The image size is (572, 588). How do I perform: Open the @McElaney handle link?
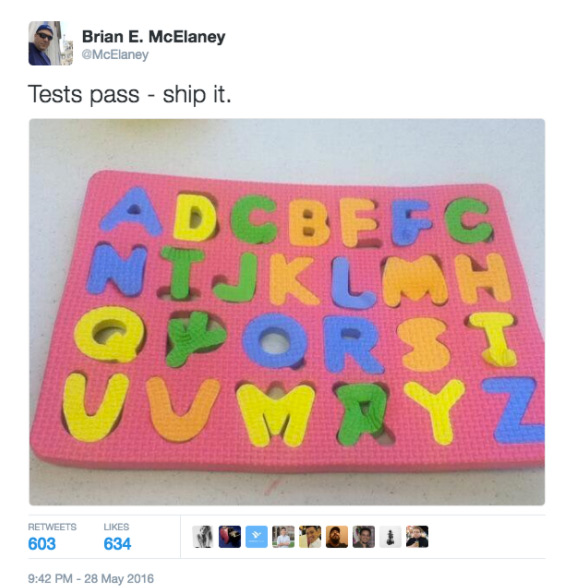point(115,55)
